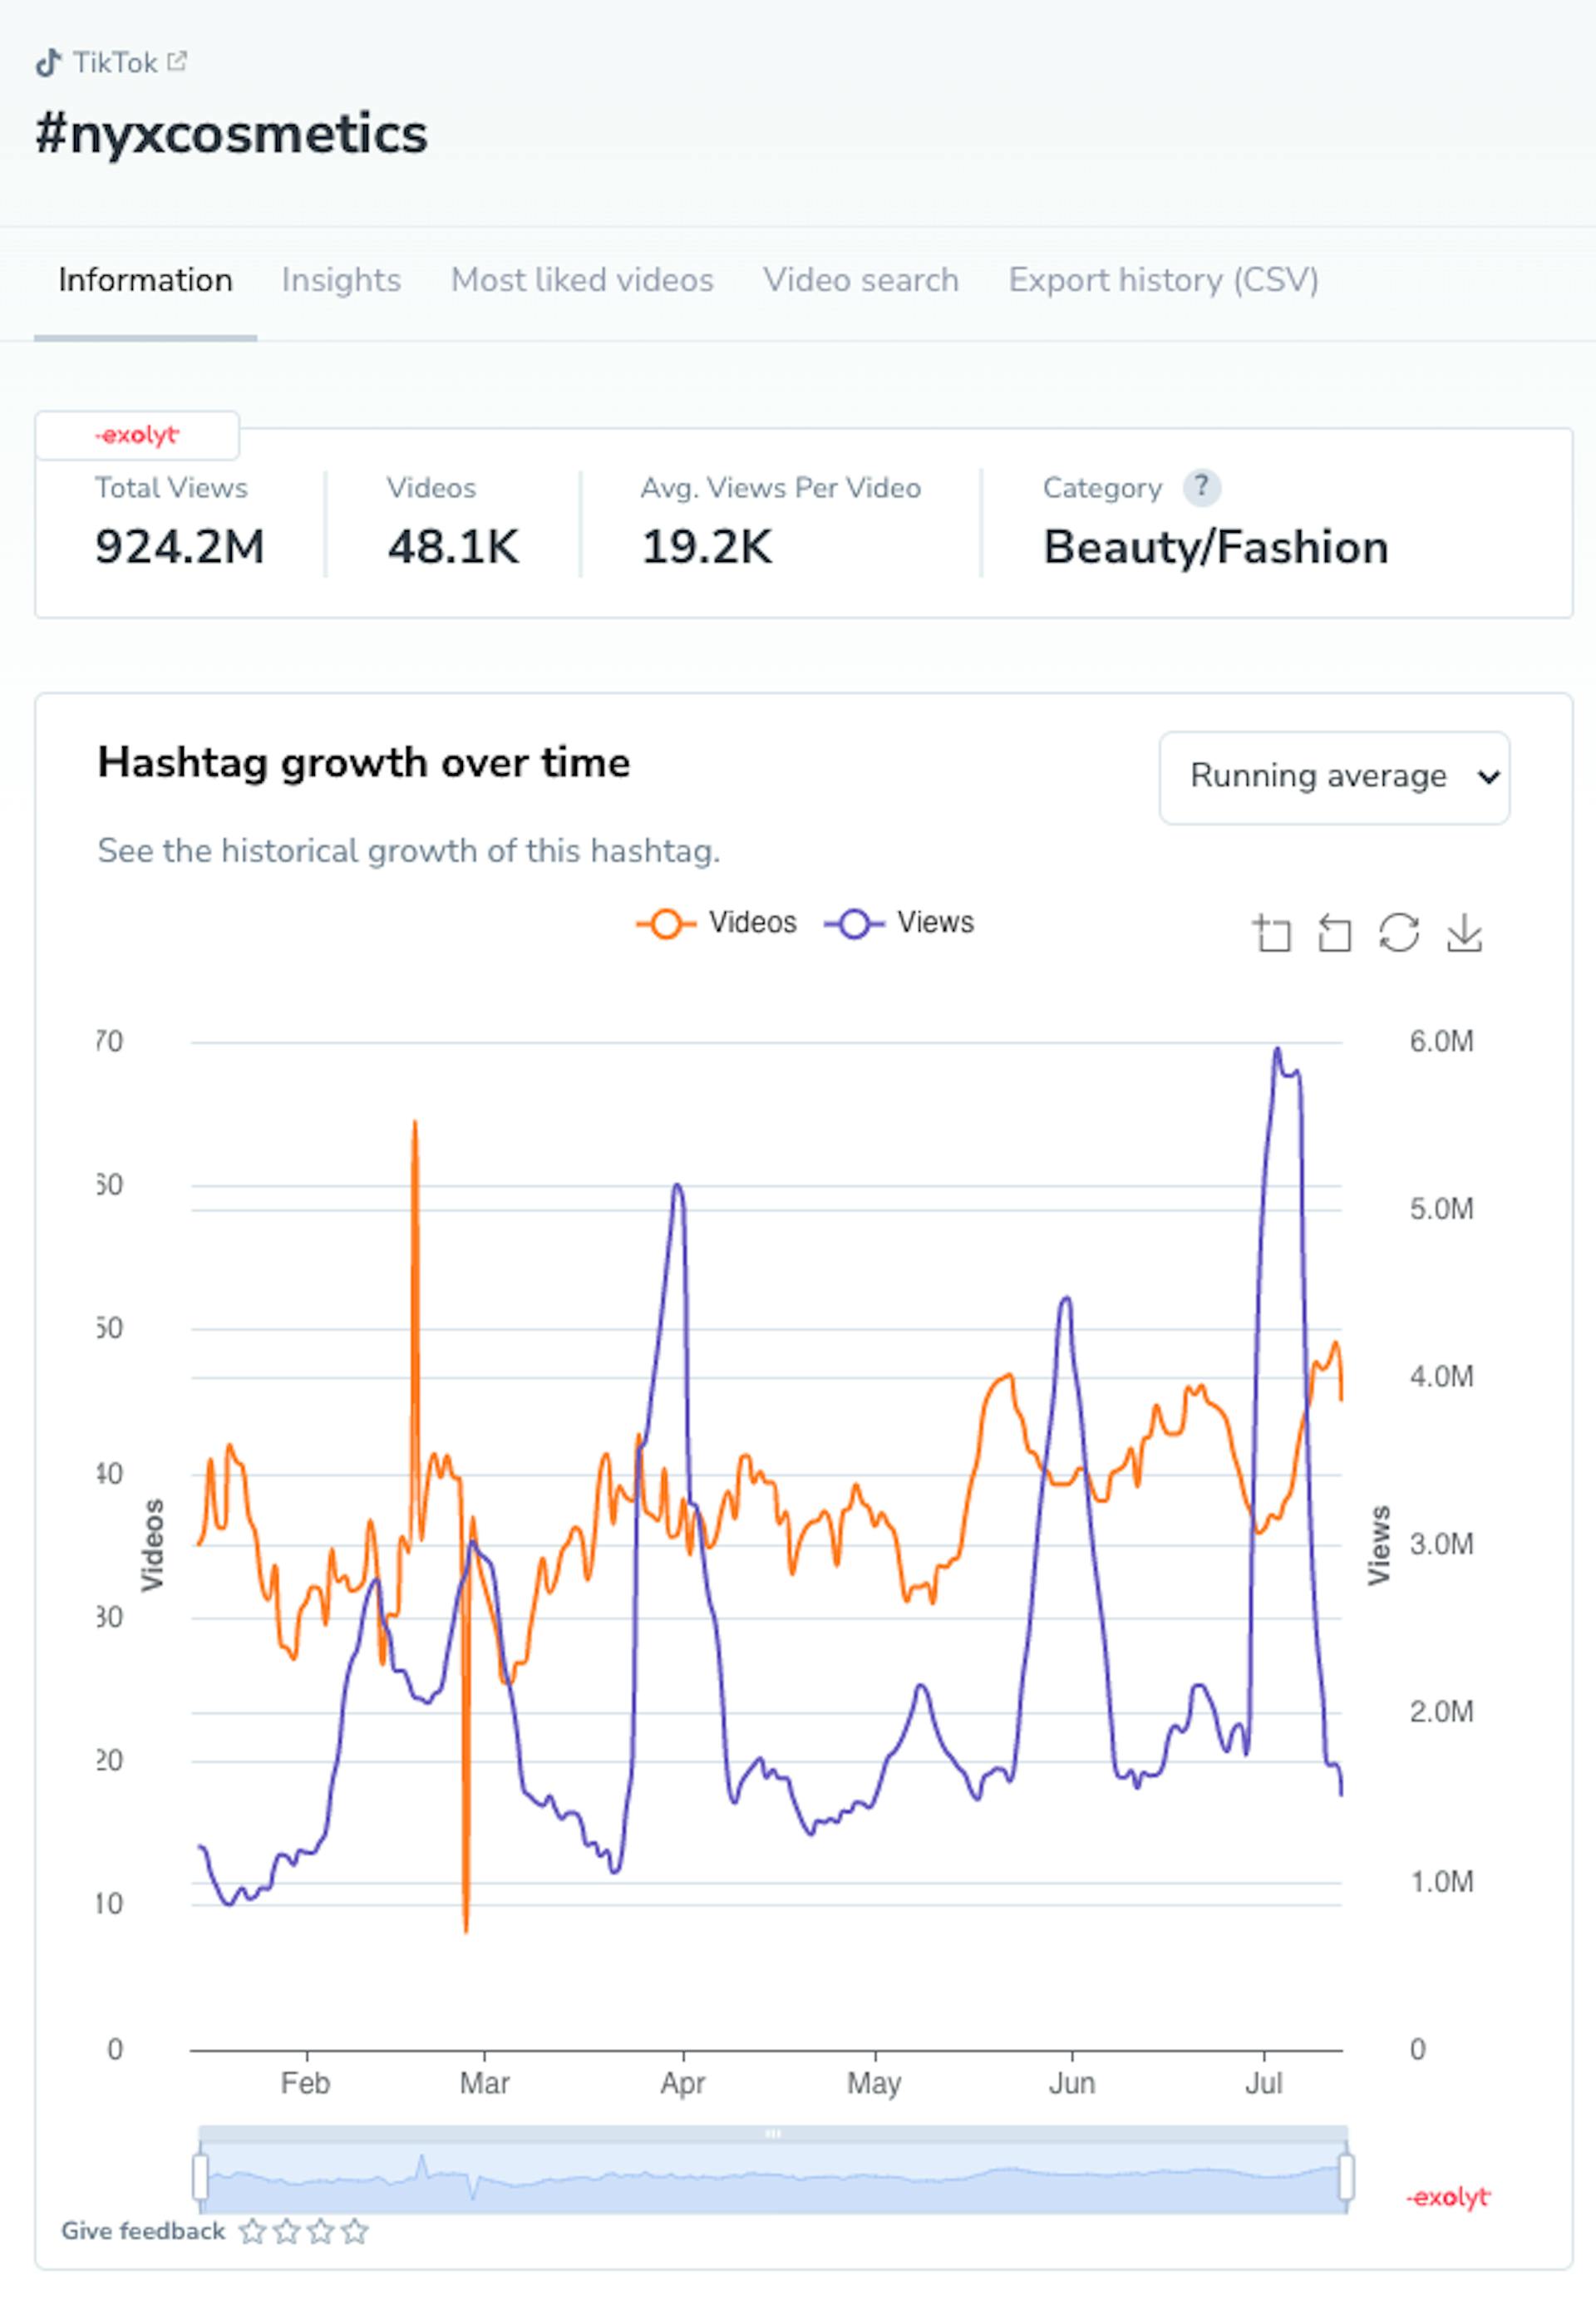This screenshot has height=2300, width=1596.
Task: Click the Avg. Views Per Video 19.2K
Action: 707,547
